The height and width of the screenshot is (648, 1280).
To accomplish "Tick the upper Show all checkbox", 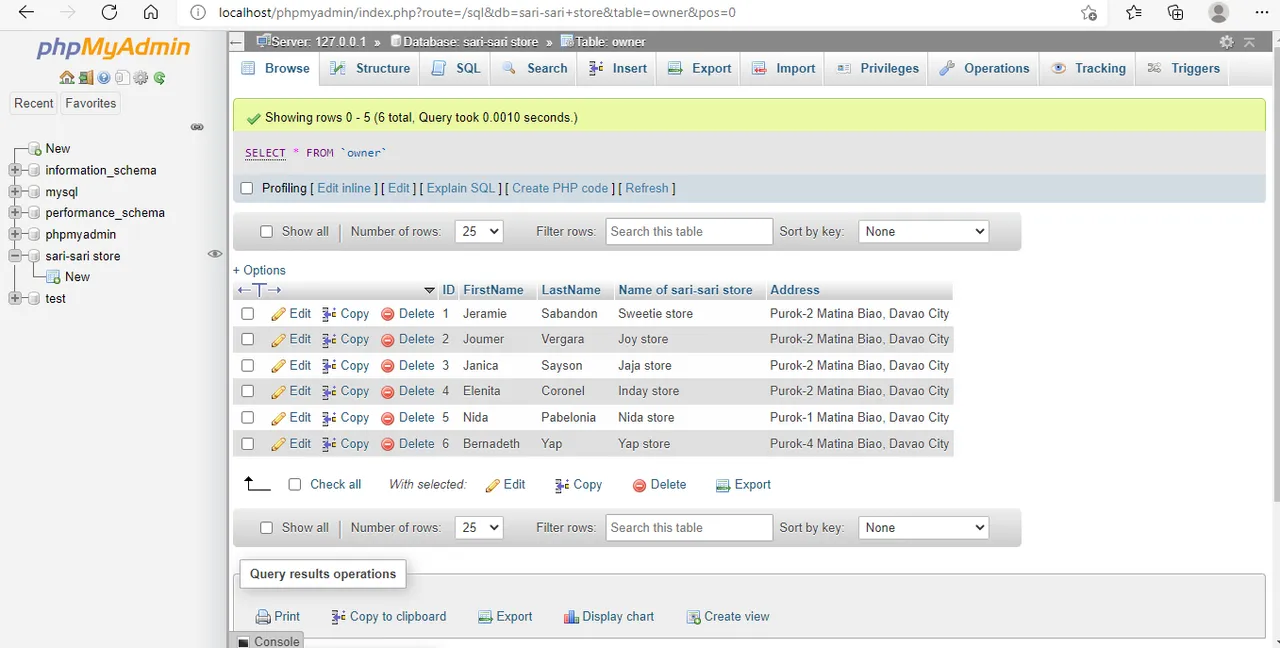I will (266, 231).
